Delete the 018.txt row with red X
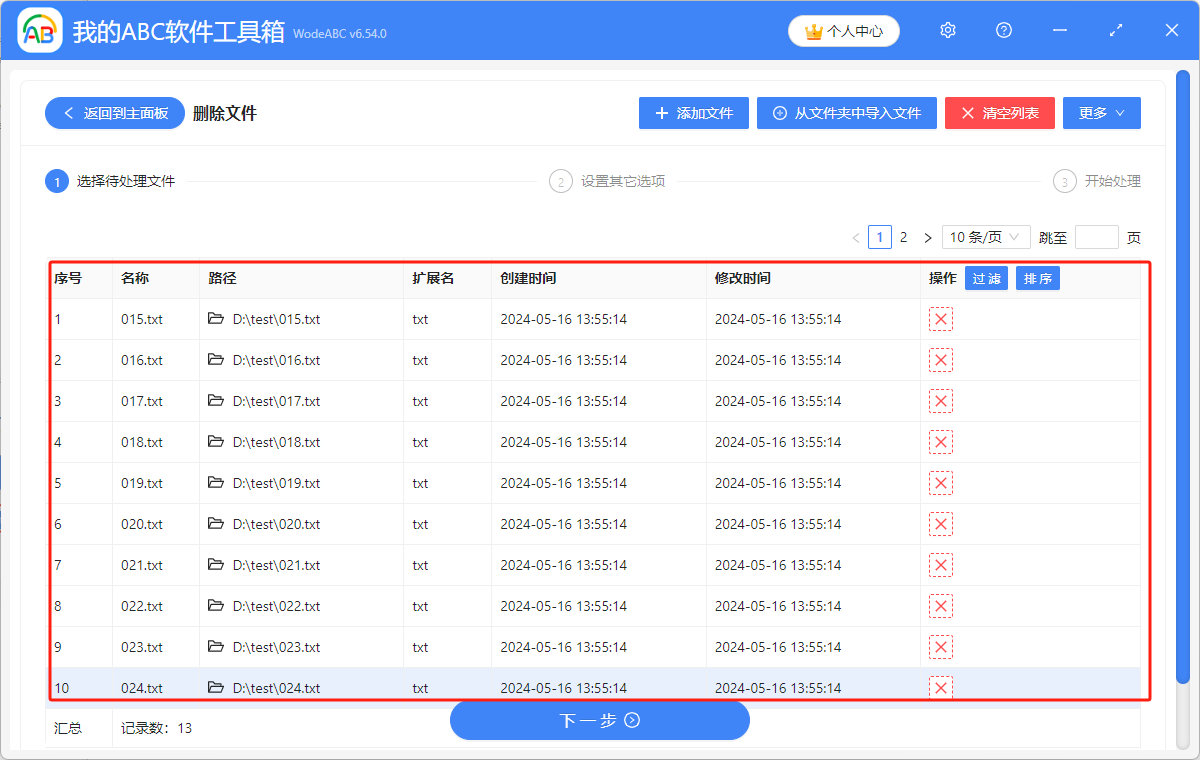Viewport: 1200px width, 760px height. 940,442
